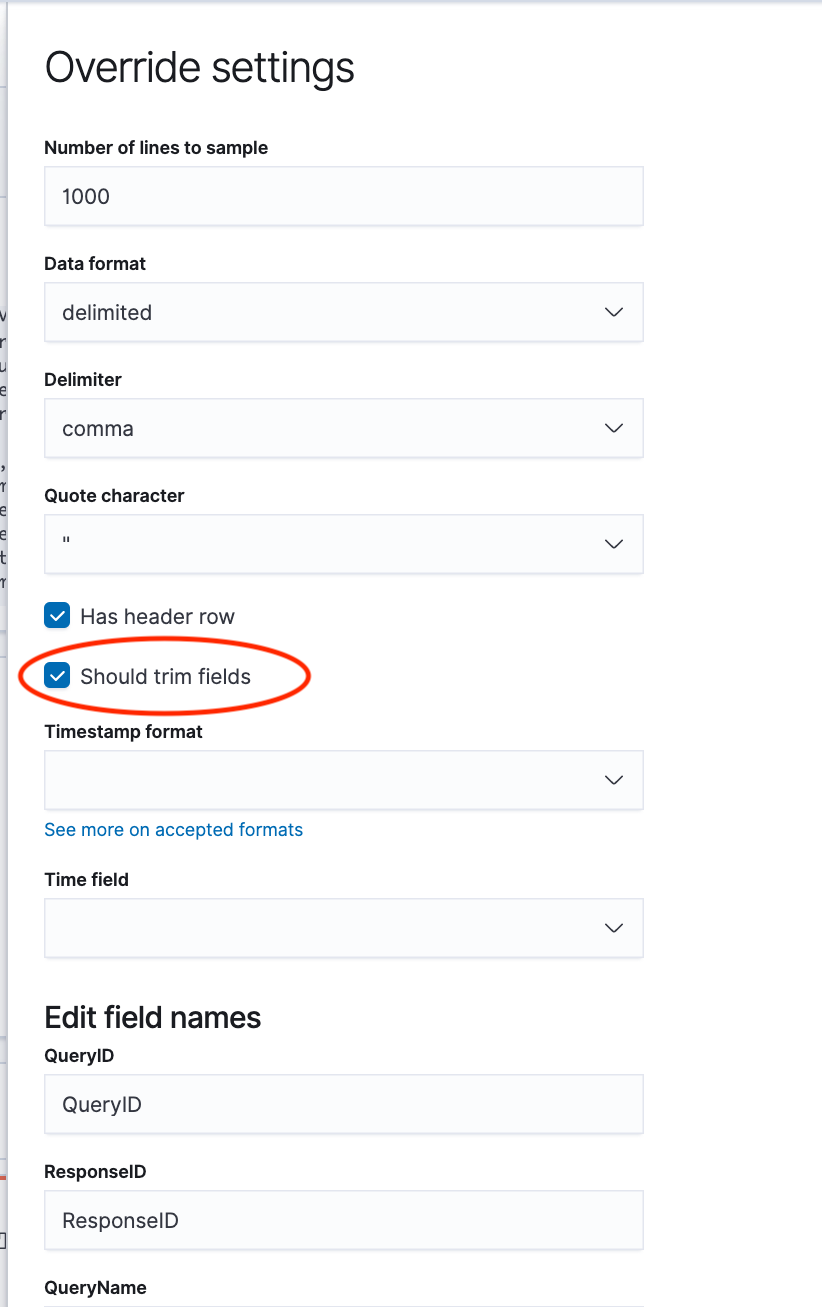This screenshot has width=822, height=1307.
Task: Click the Should trim fields label text
Action: (x=165, y=677)
